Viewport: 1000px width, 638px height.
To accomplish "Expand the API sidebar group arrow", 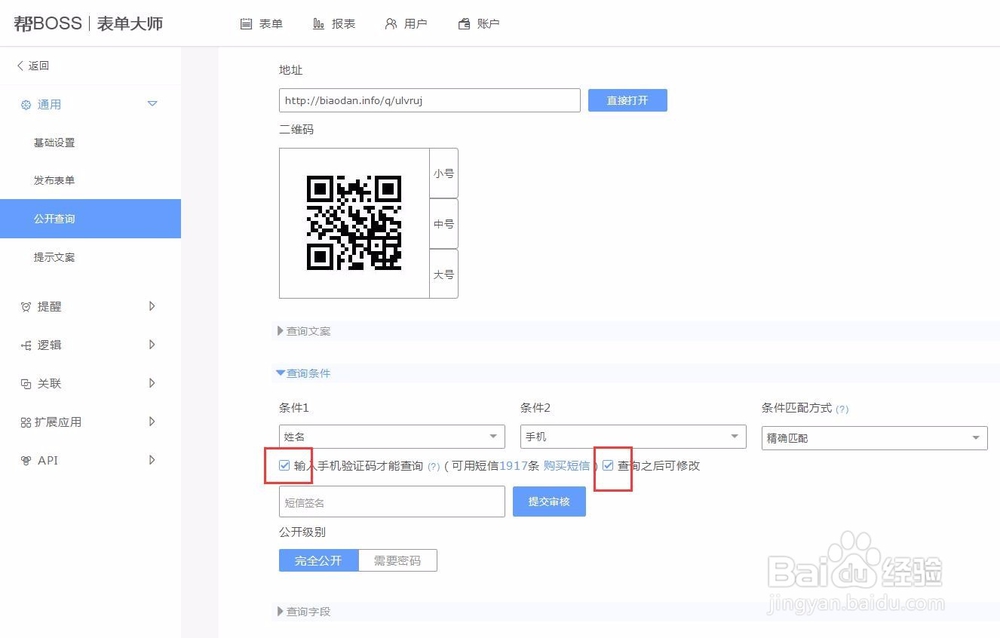I will point(152,459).
